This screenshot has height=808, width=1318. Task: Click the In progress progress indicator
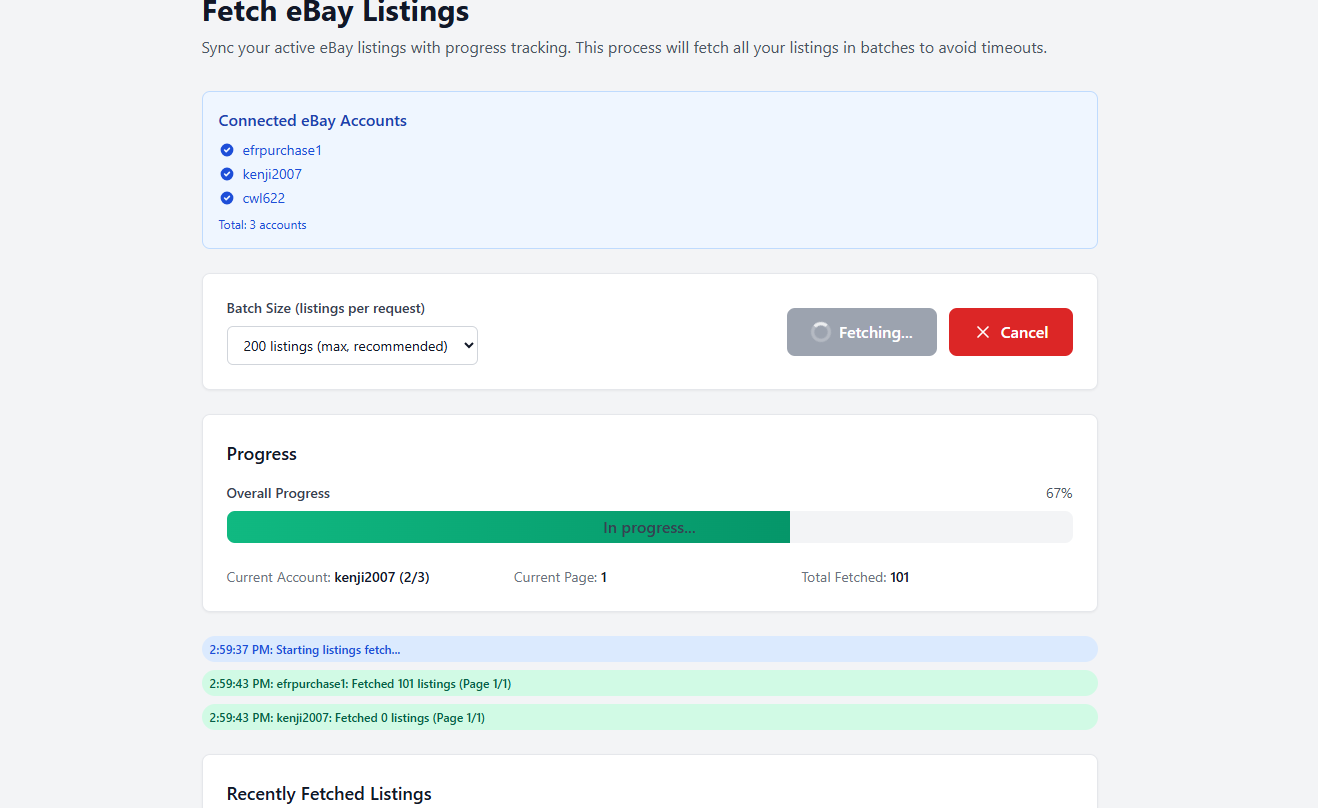point(650,527)
